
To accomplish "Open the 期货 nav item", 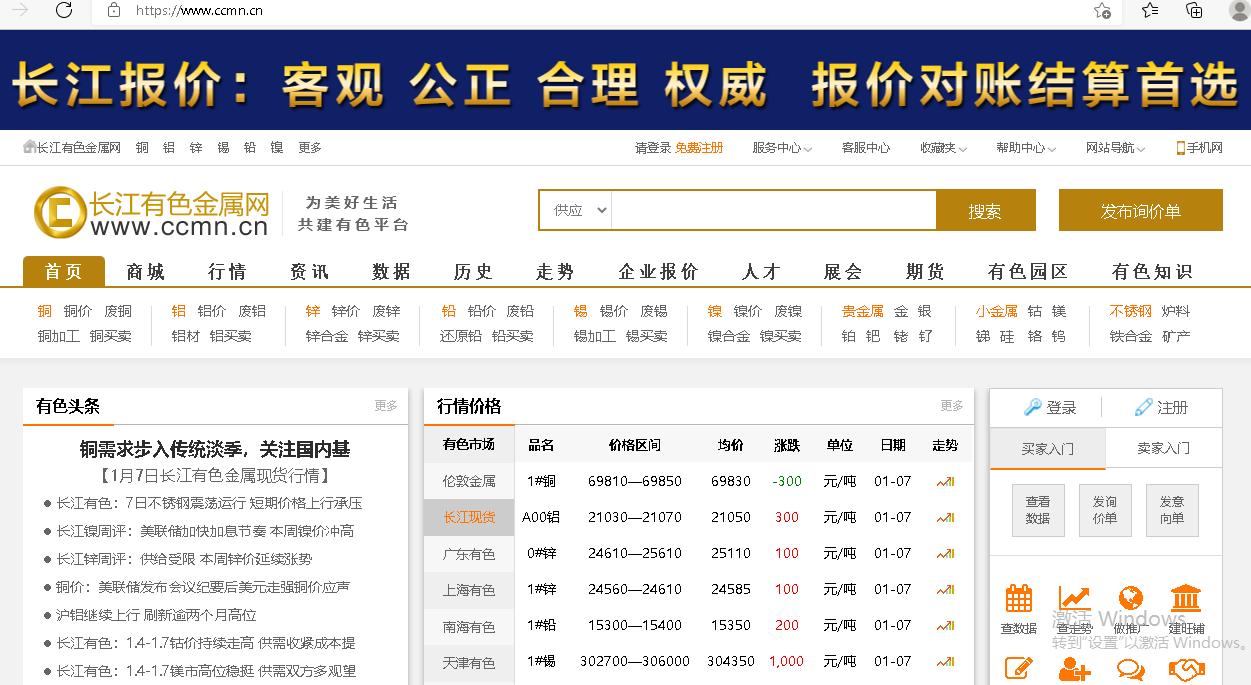I will tap(925, 271).
